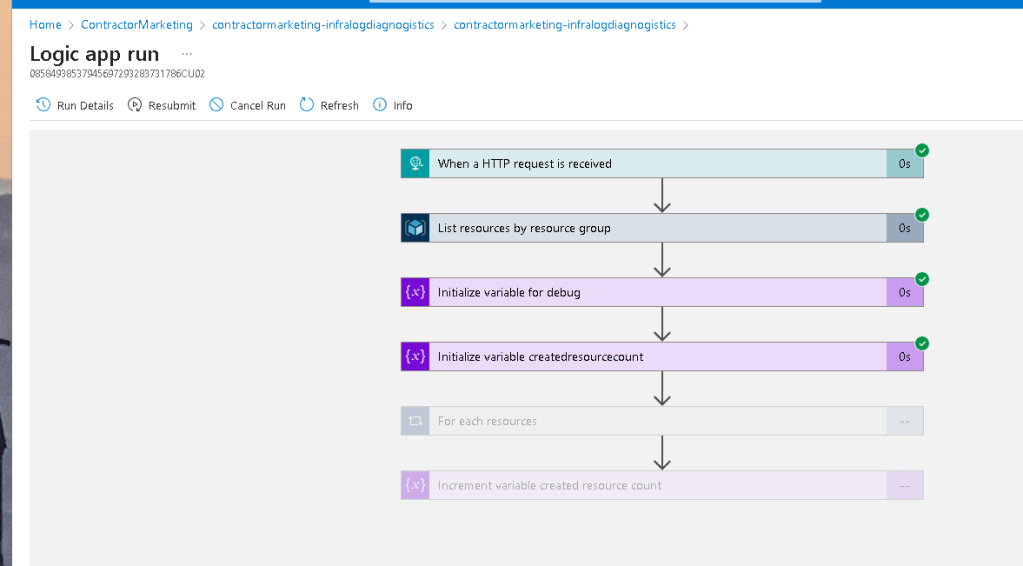Click the variable icon of Initialize variable for debug

point(415,292)
